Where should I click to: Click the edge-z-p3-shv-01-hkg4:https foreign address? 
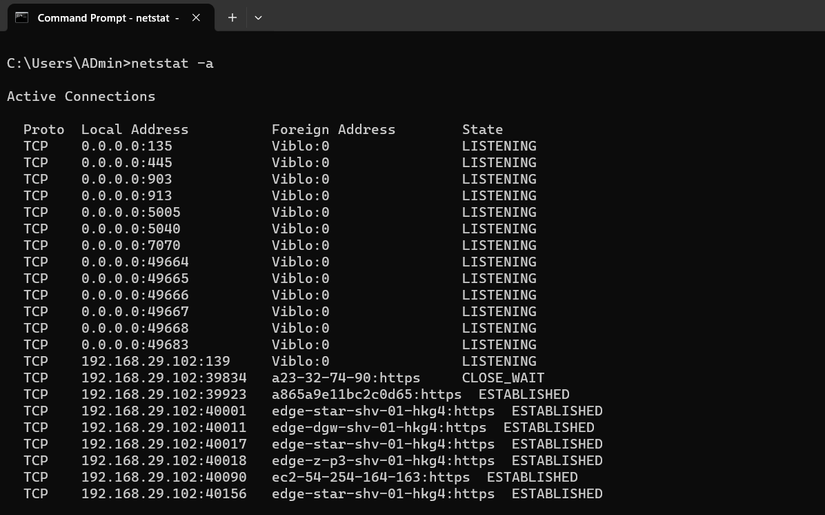point(383,460)
